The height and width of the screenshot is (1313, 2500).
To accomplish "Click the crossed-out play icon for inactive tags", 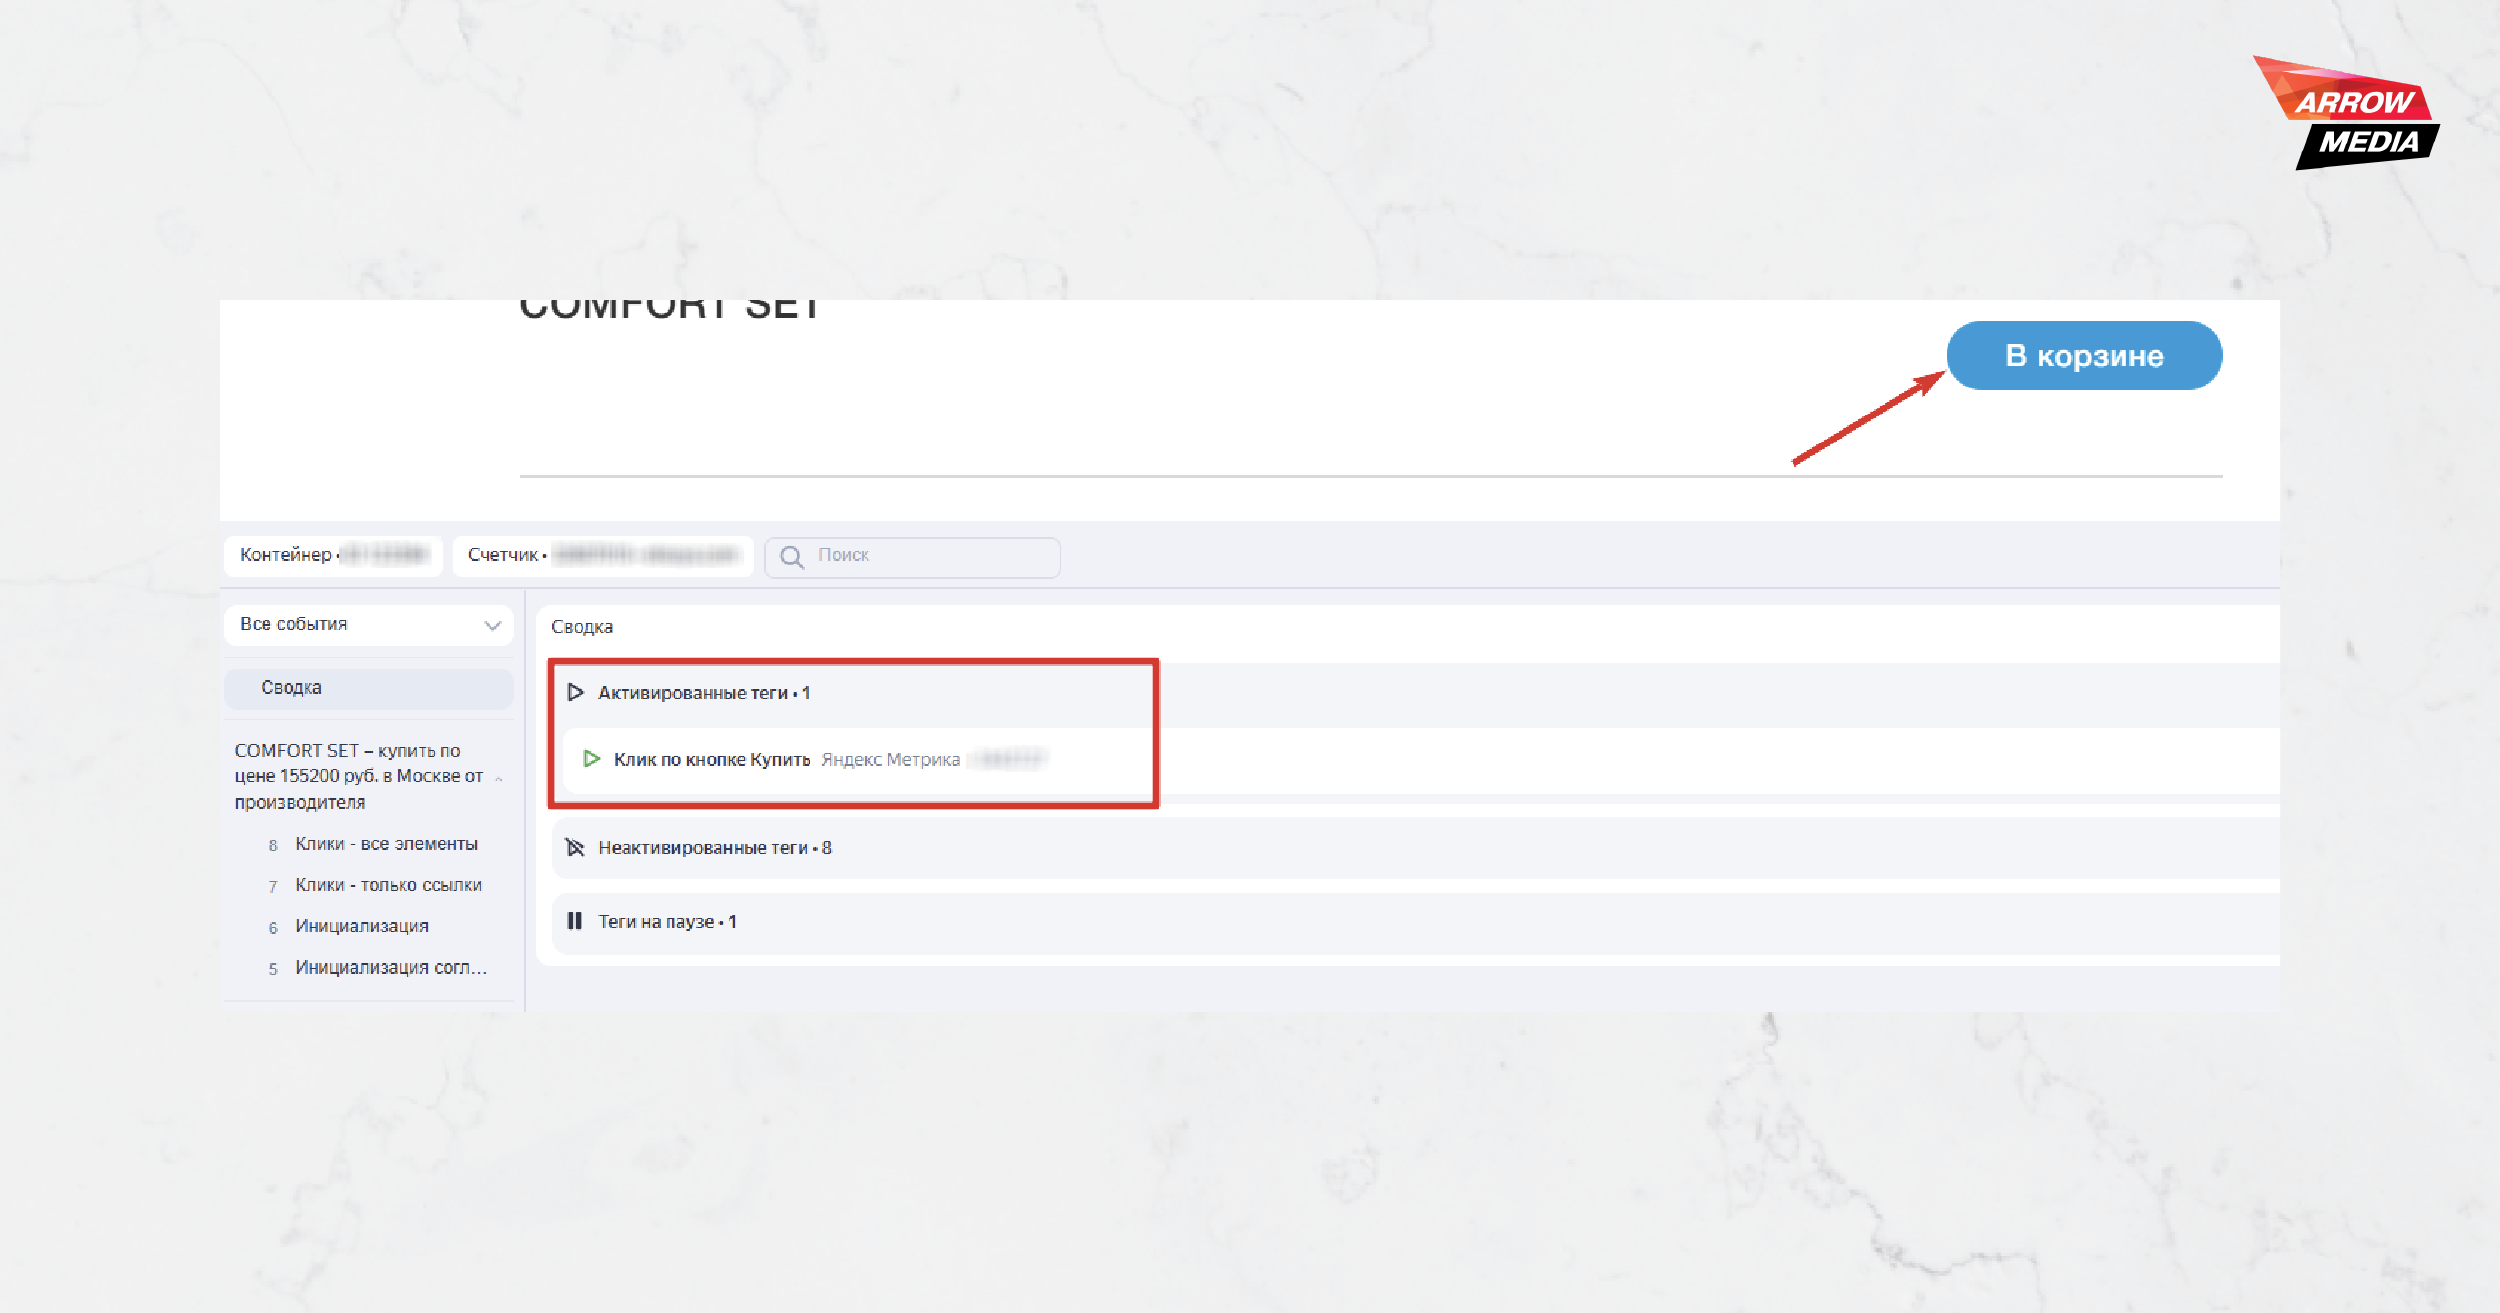I will click(x=575, y=848).
